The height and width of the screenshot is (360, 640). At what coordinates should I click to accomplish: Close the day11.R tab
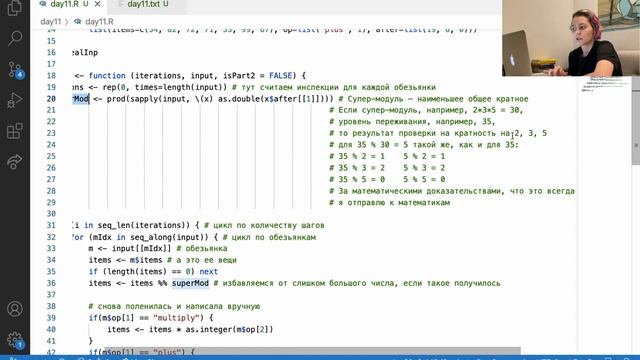98,4
